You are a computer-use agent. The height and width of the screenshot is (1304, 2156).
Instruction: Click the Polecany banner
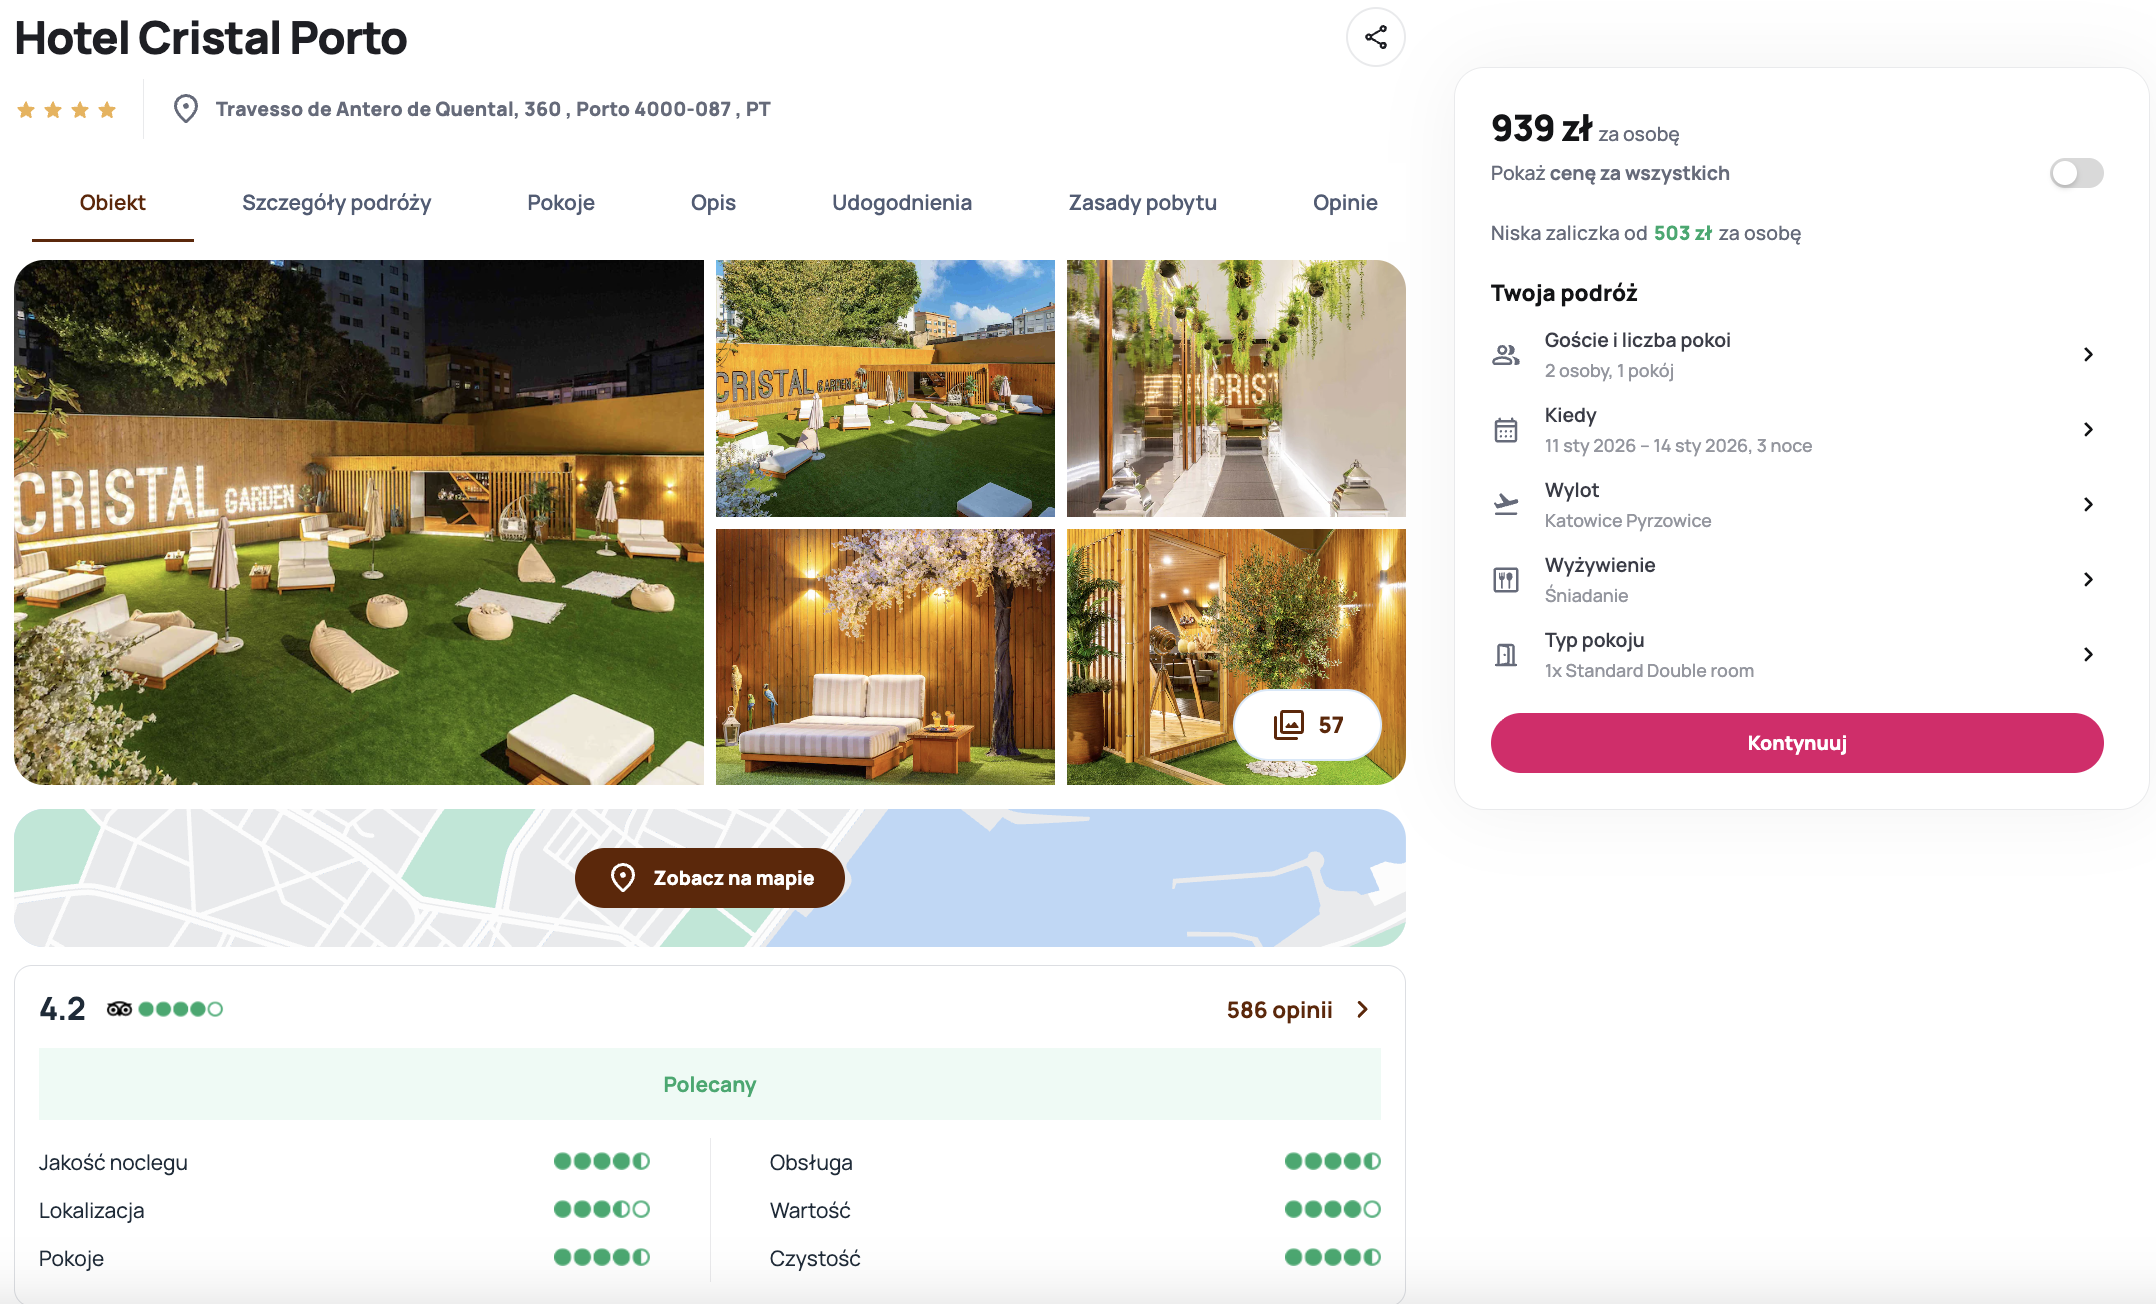[710, 1084]
